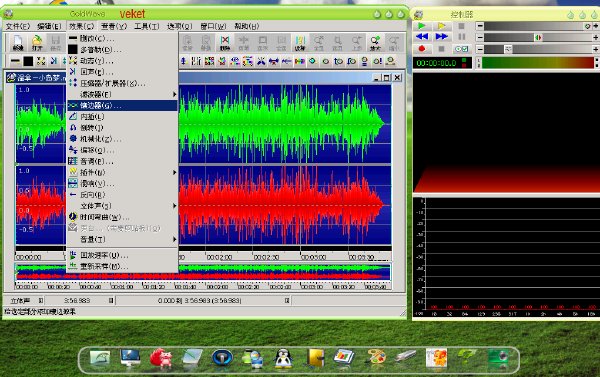The height and width of the screenshot is (377, 600).
Task: Open the 帮助(H) Help menu
Action: click(246, 26)
